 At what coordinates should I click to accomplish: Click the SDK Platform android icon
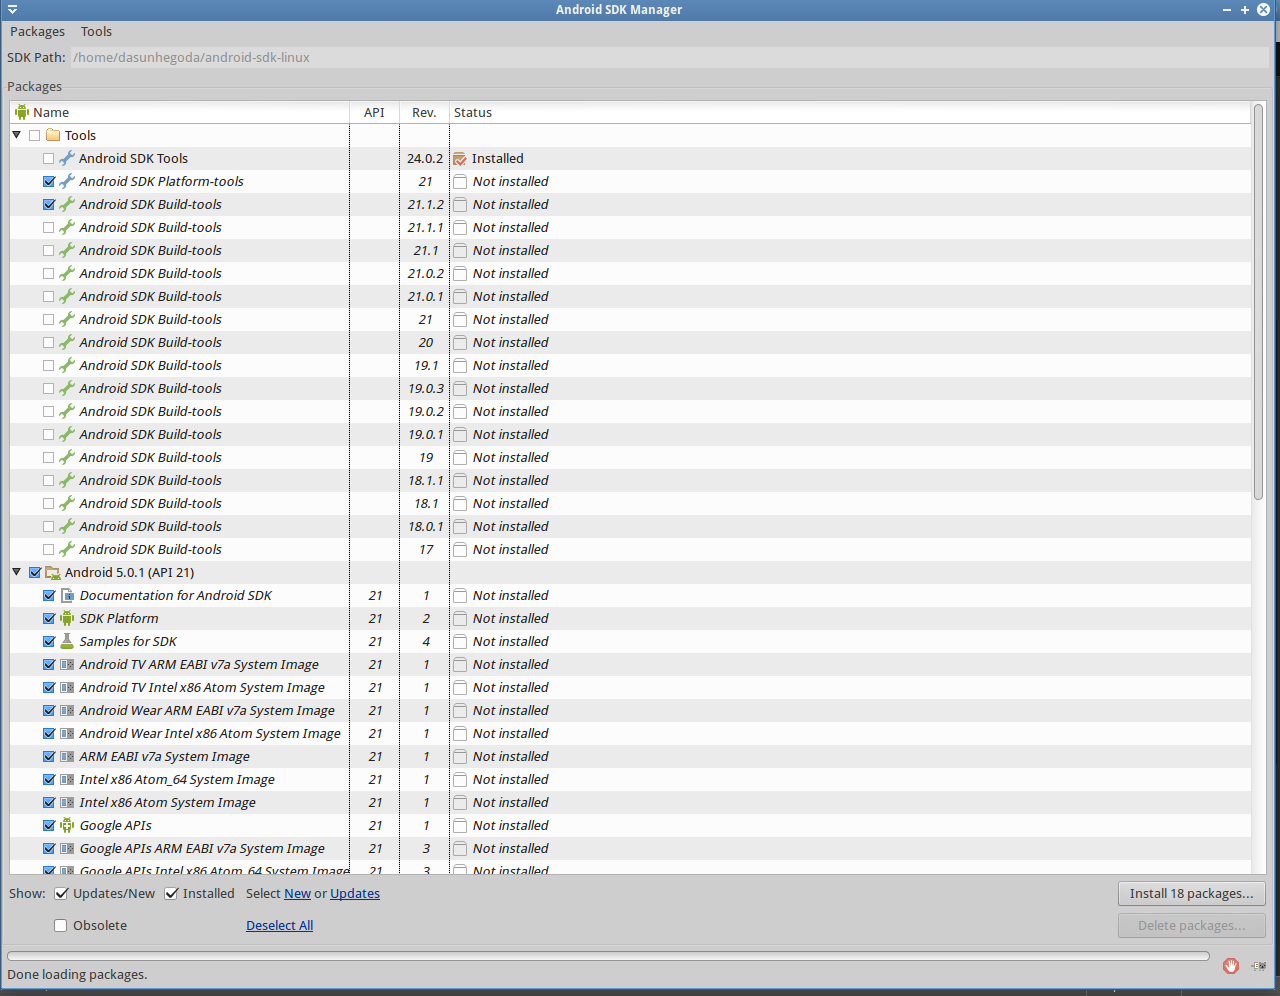67,618
